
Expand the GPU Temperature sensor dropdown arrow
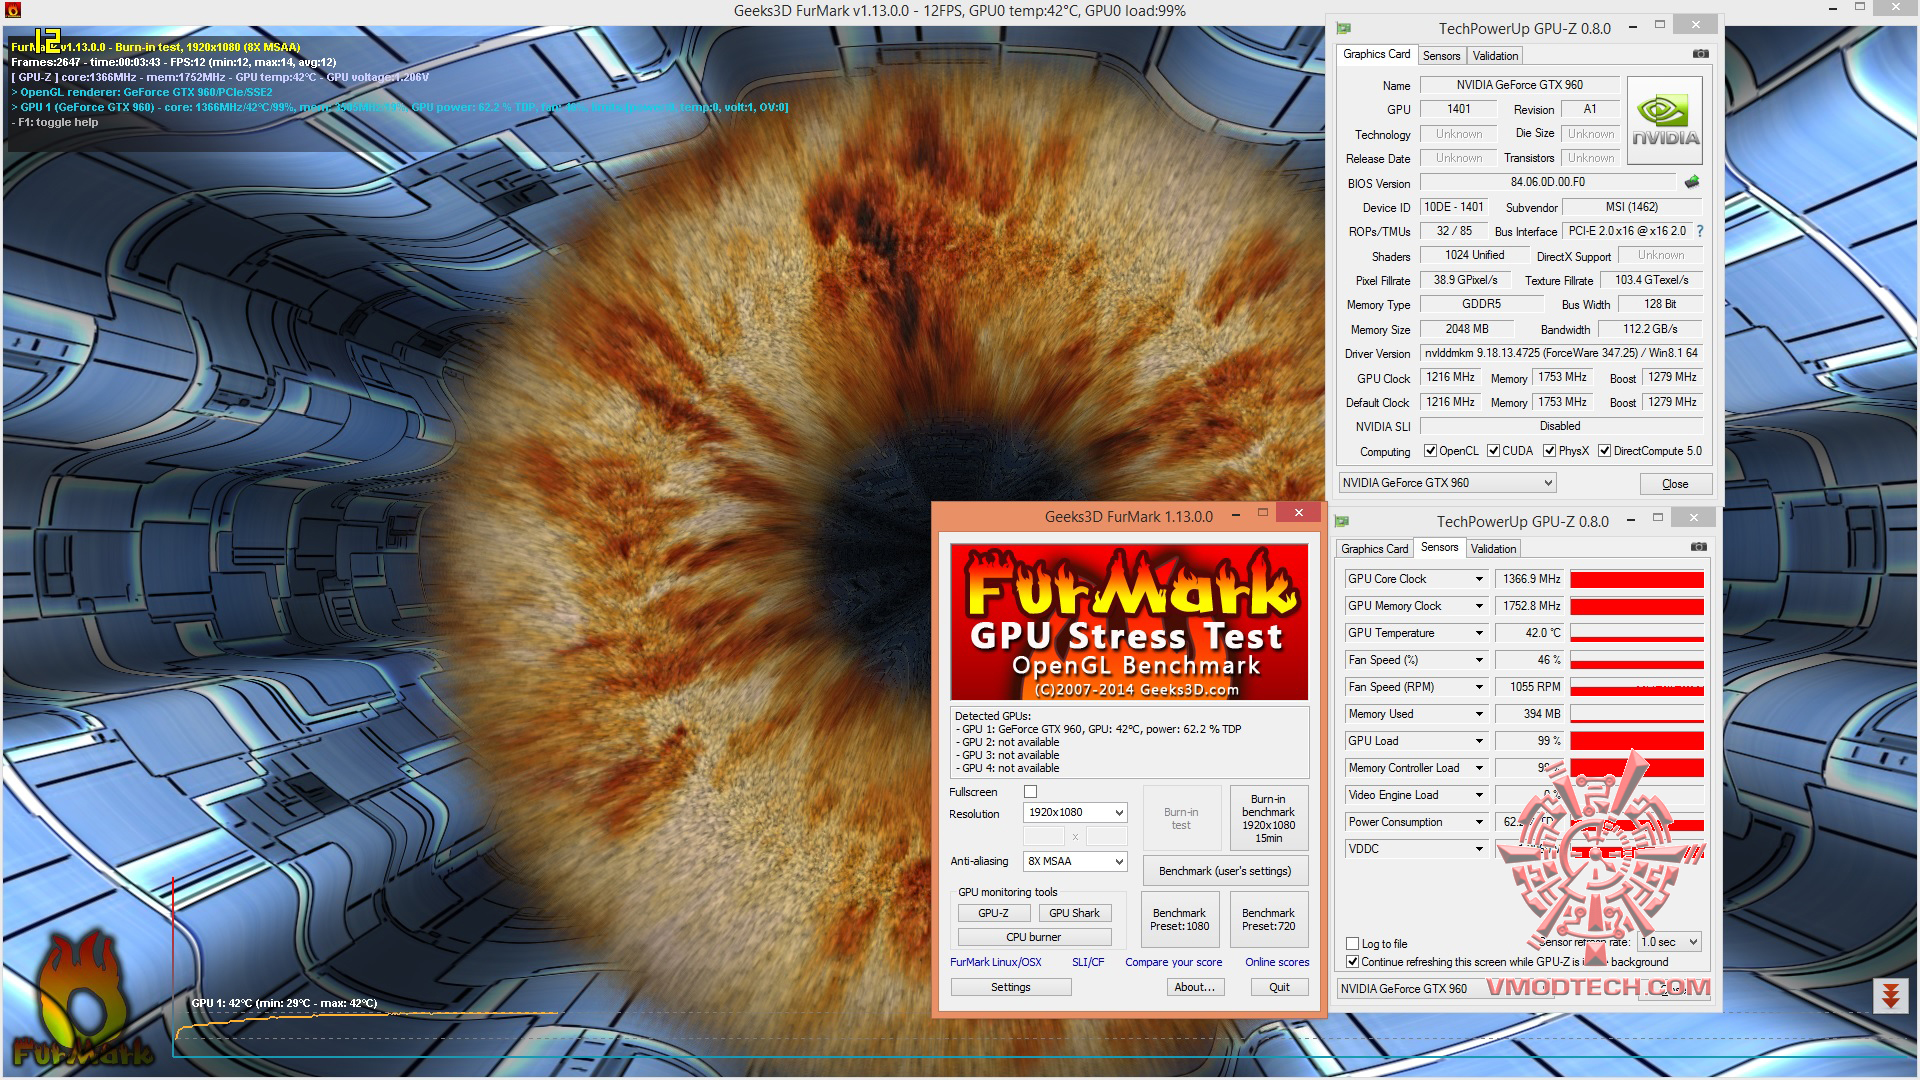[1479, 633]
